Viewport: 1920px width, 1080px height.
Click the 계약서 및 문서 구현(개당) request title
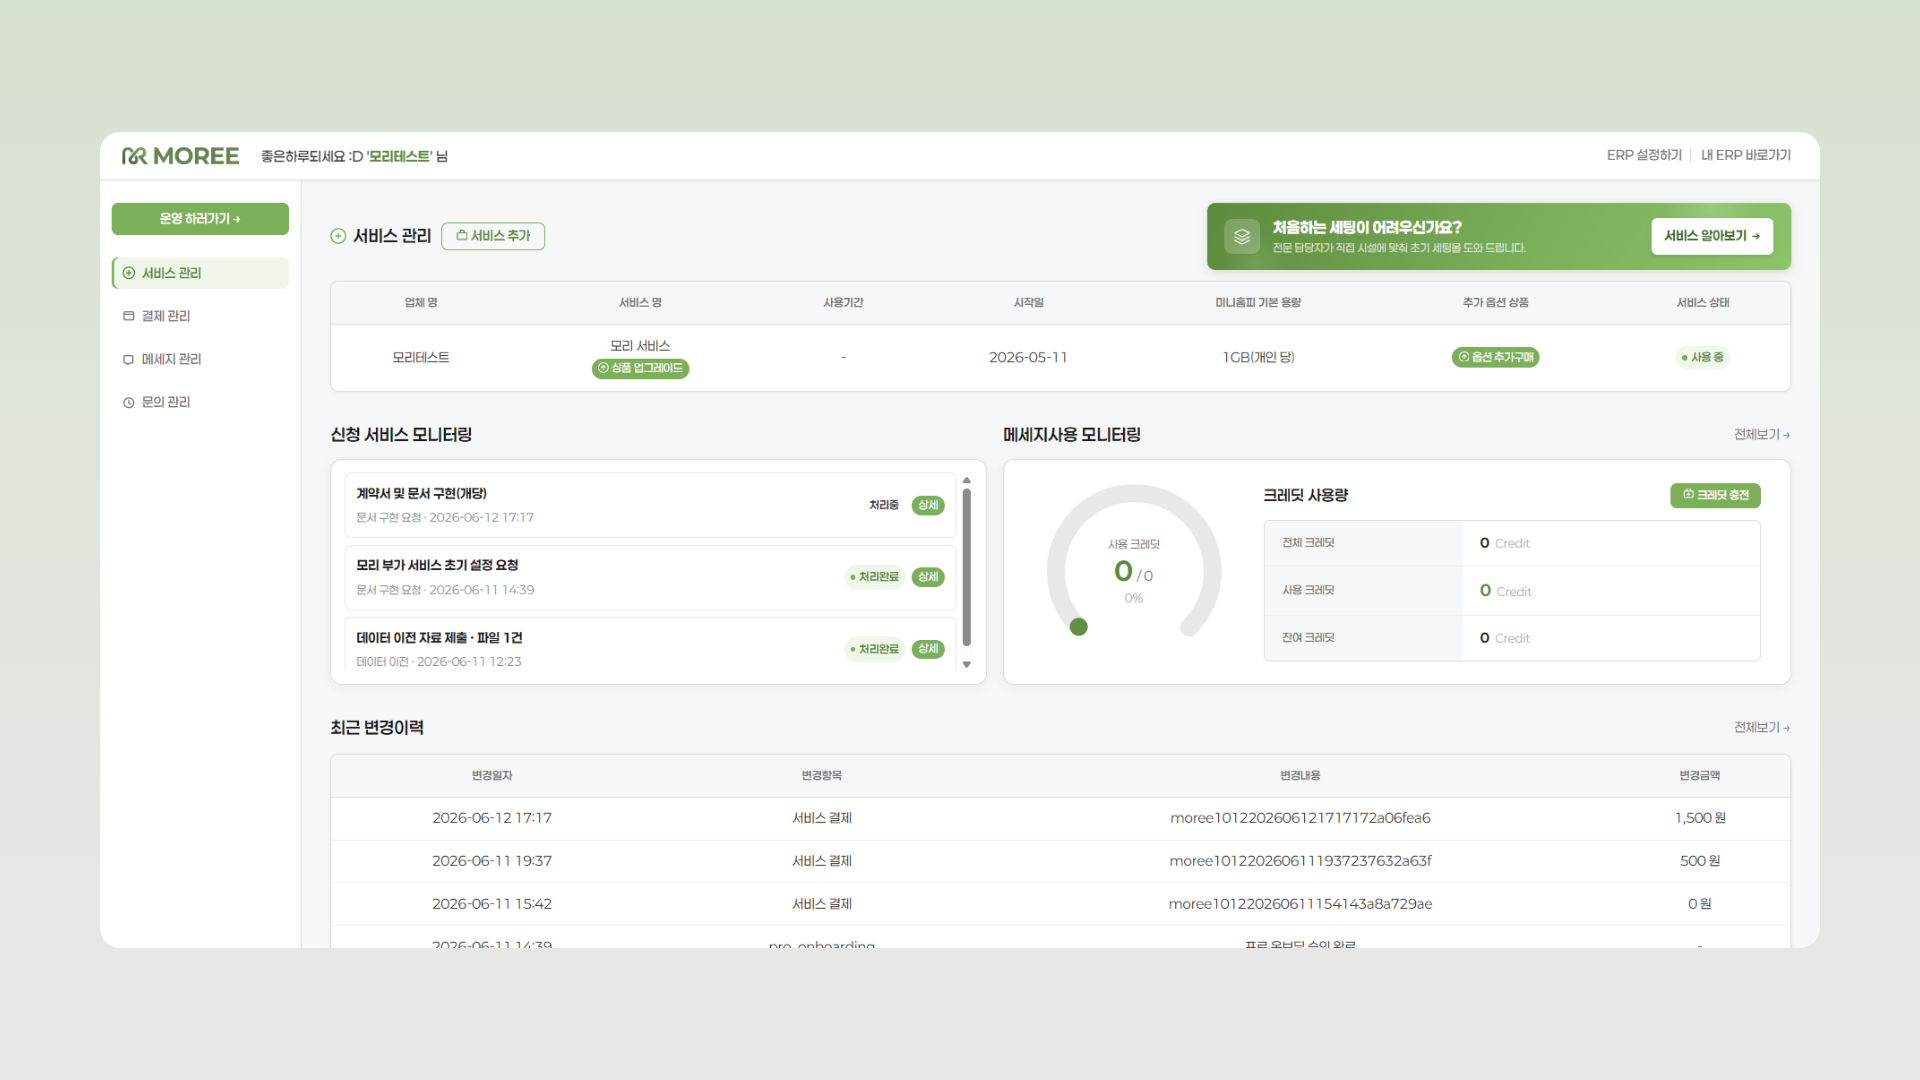[421, 493]
